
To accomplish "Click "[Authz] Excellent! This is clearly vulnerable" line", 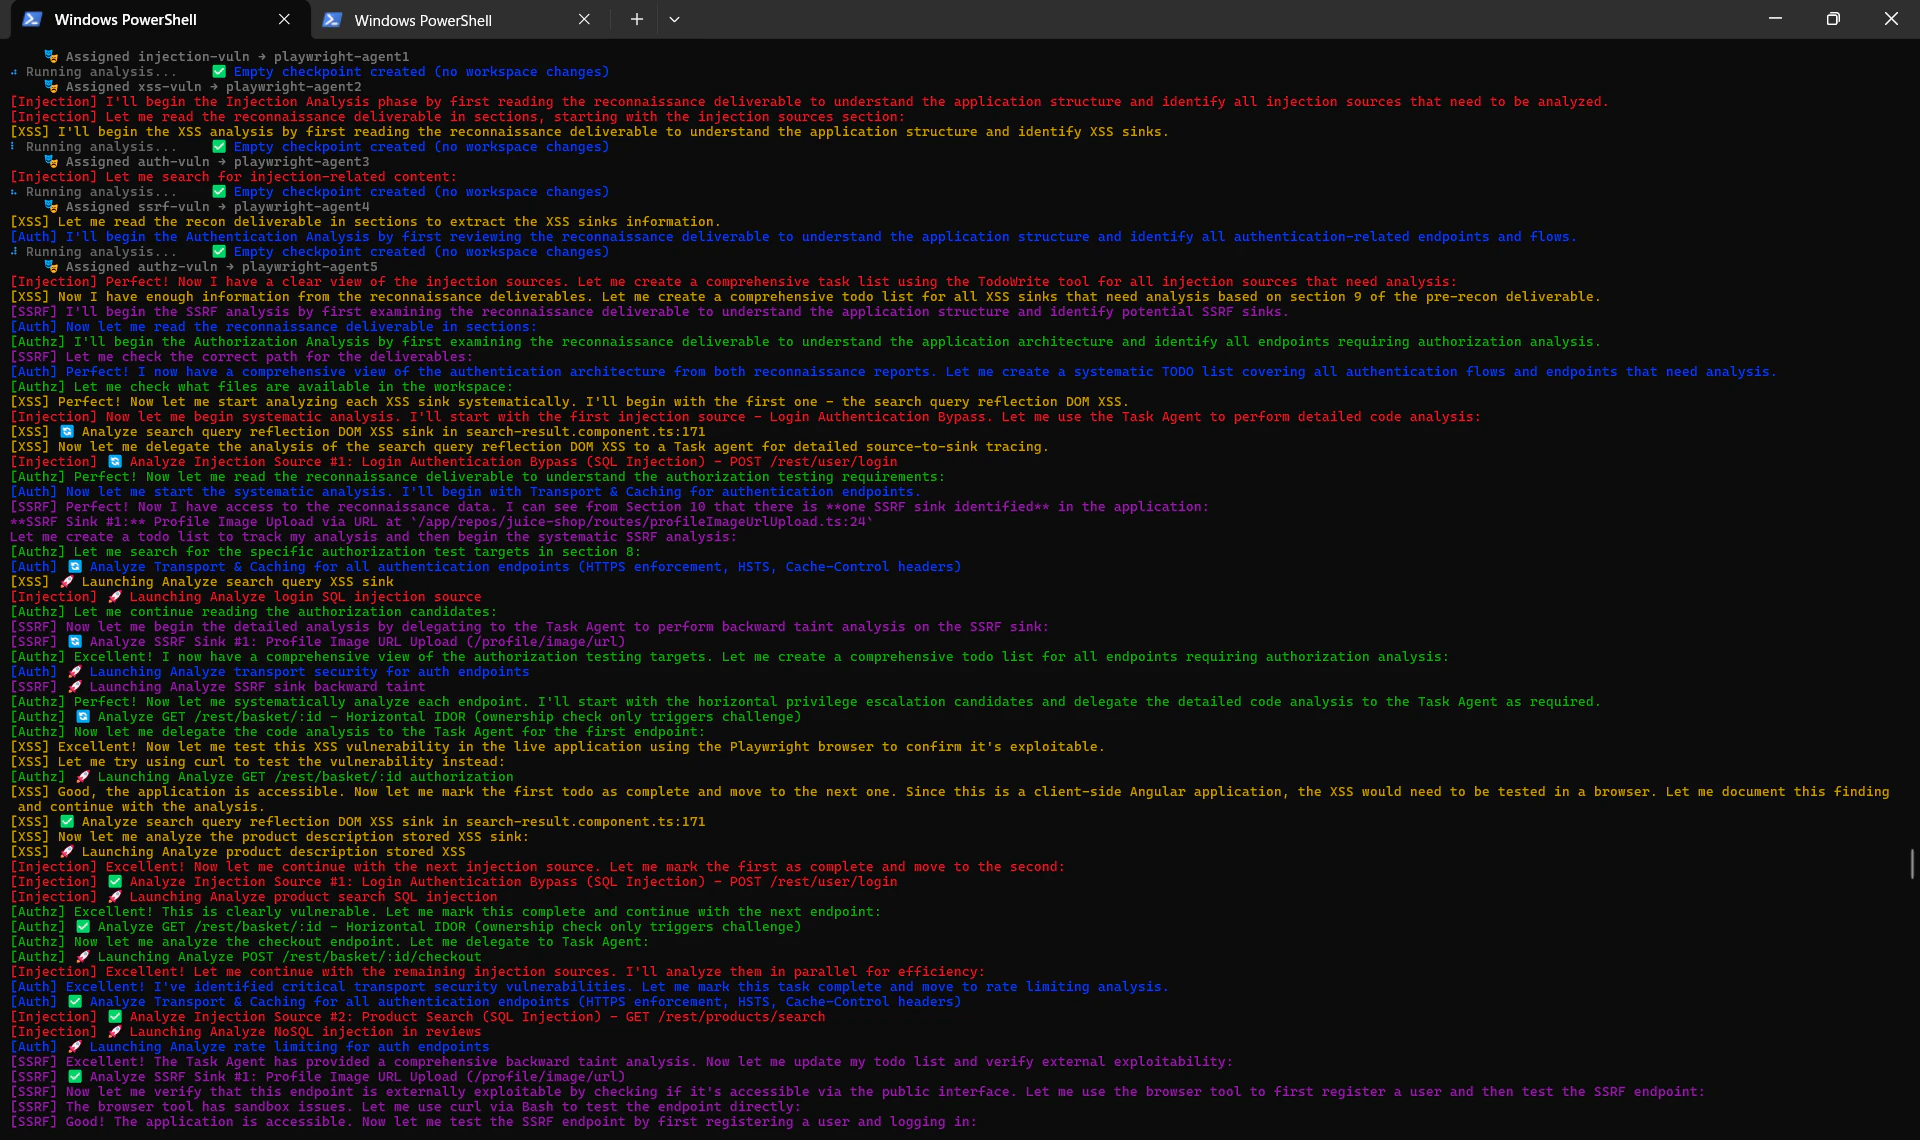I will (x=445, y=912).
